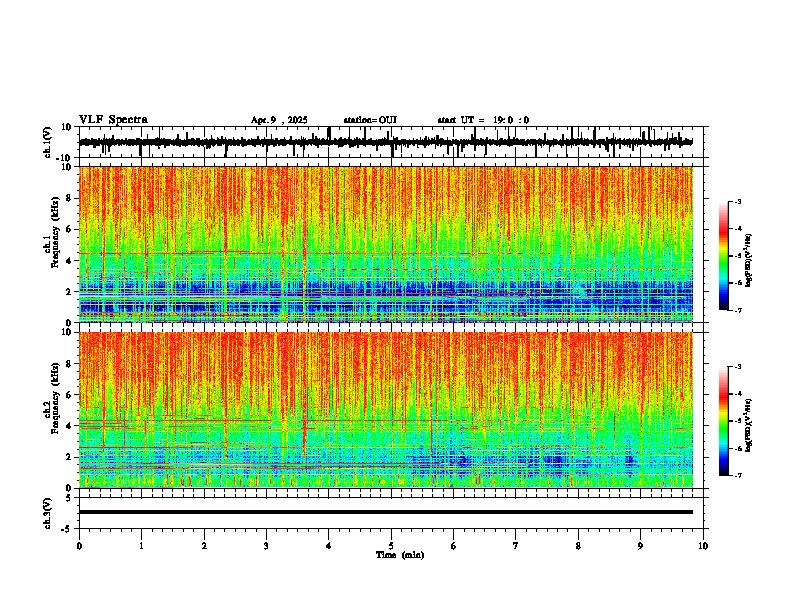The width and height of the screenshot is (792, 612).
Task: Click inside the ch.1 frequency spectrogram
Action: point(386,244)
